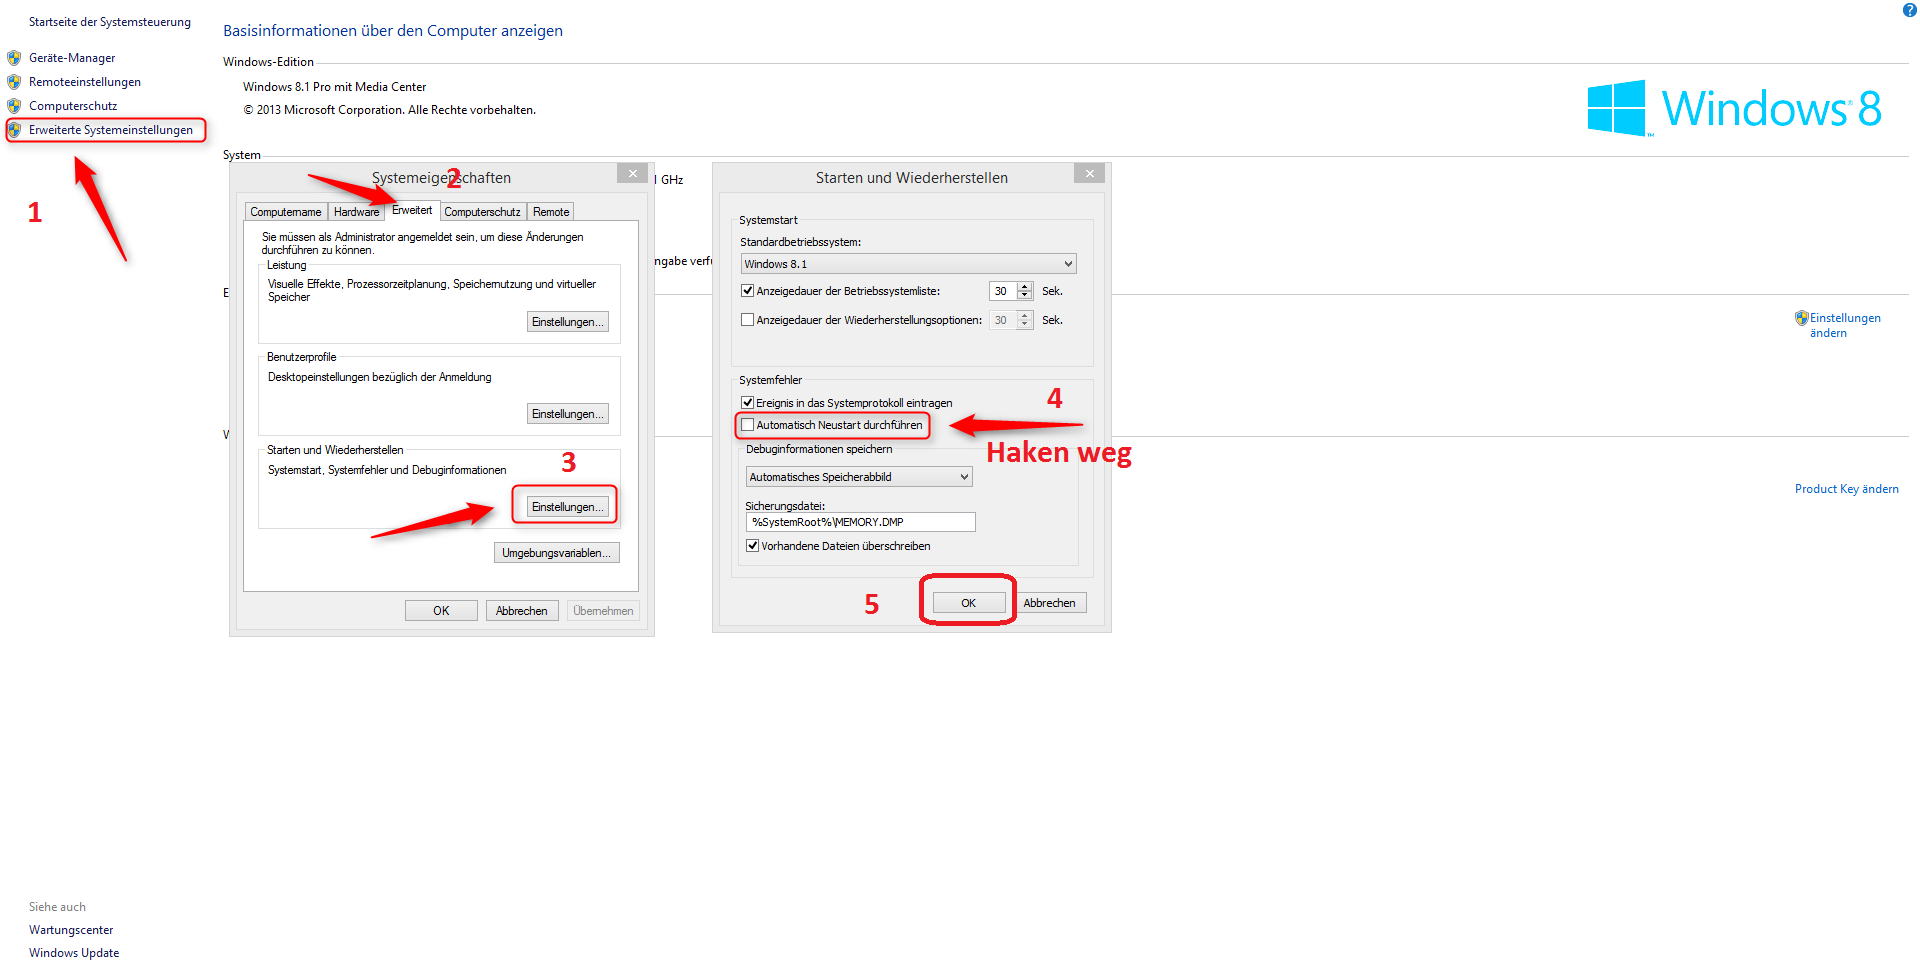Click the Umgebungsvariablen button

557,553
